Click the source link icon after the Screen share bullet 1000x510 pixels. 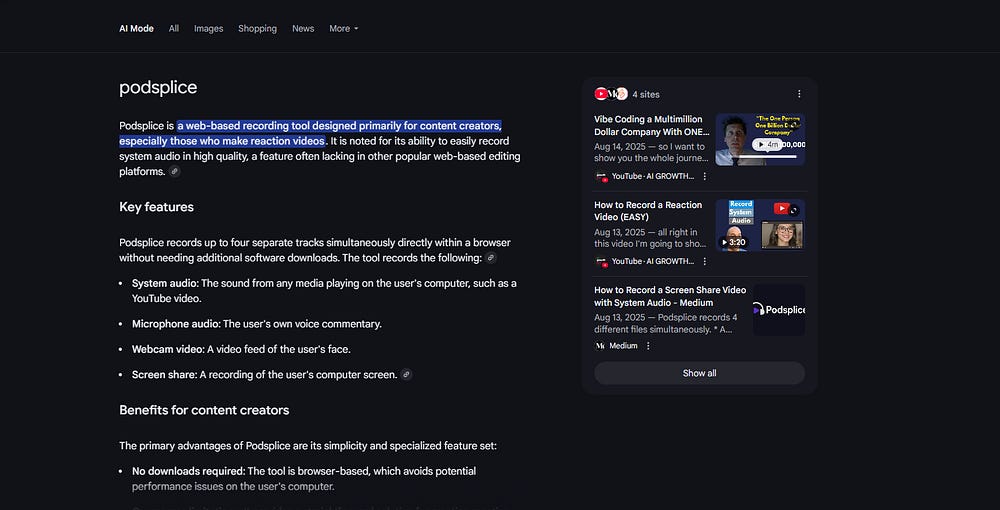(406, 375)
